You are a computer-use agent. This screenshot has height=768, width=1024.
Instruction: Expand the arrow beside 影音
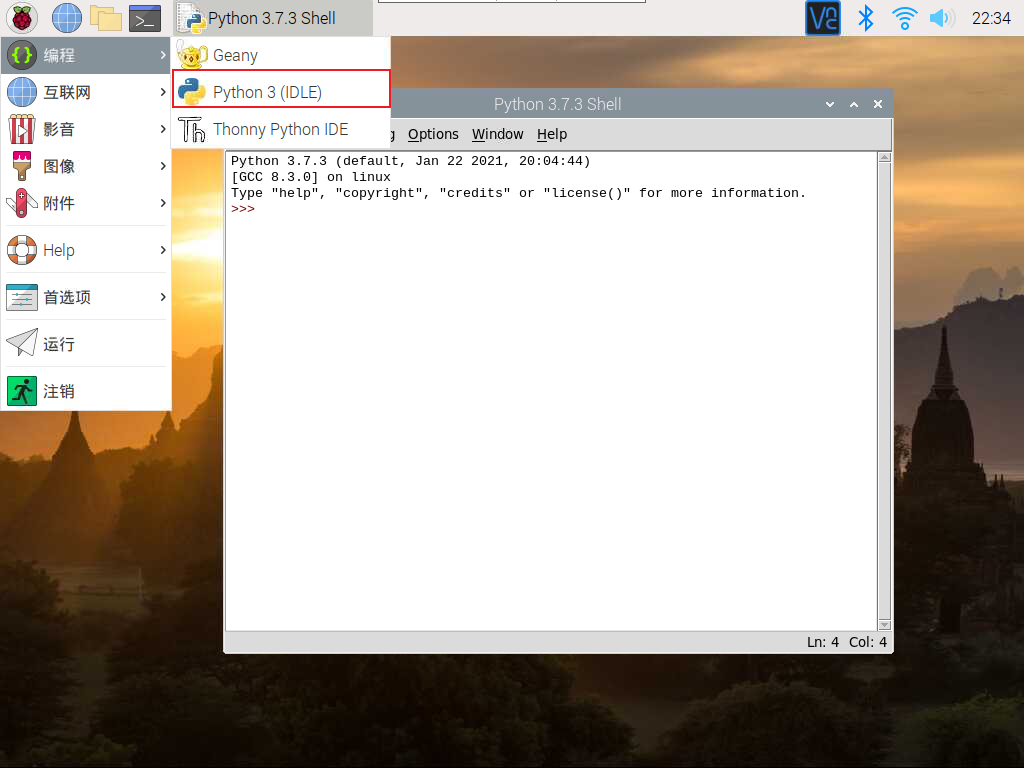click(x=163, y=129)
